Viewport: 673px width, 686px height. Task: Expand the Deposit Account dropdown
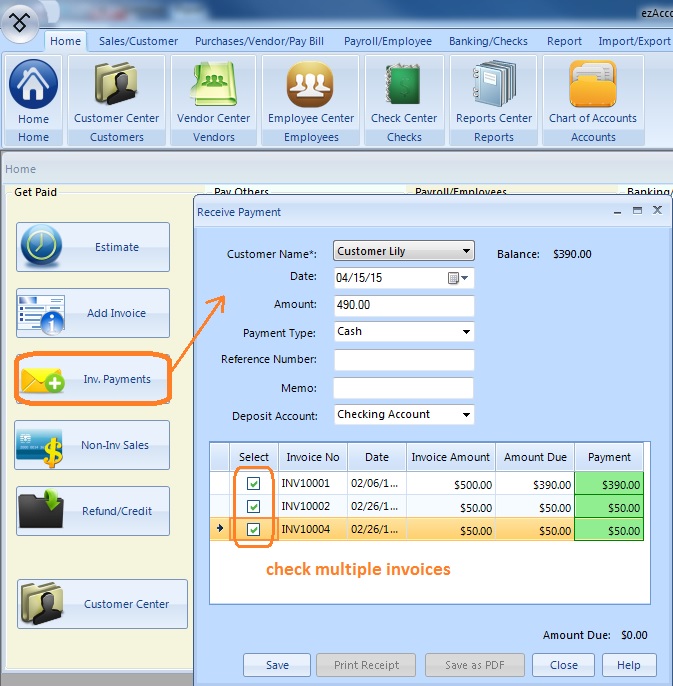(466, 415)
